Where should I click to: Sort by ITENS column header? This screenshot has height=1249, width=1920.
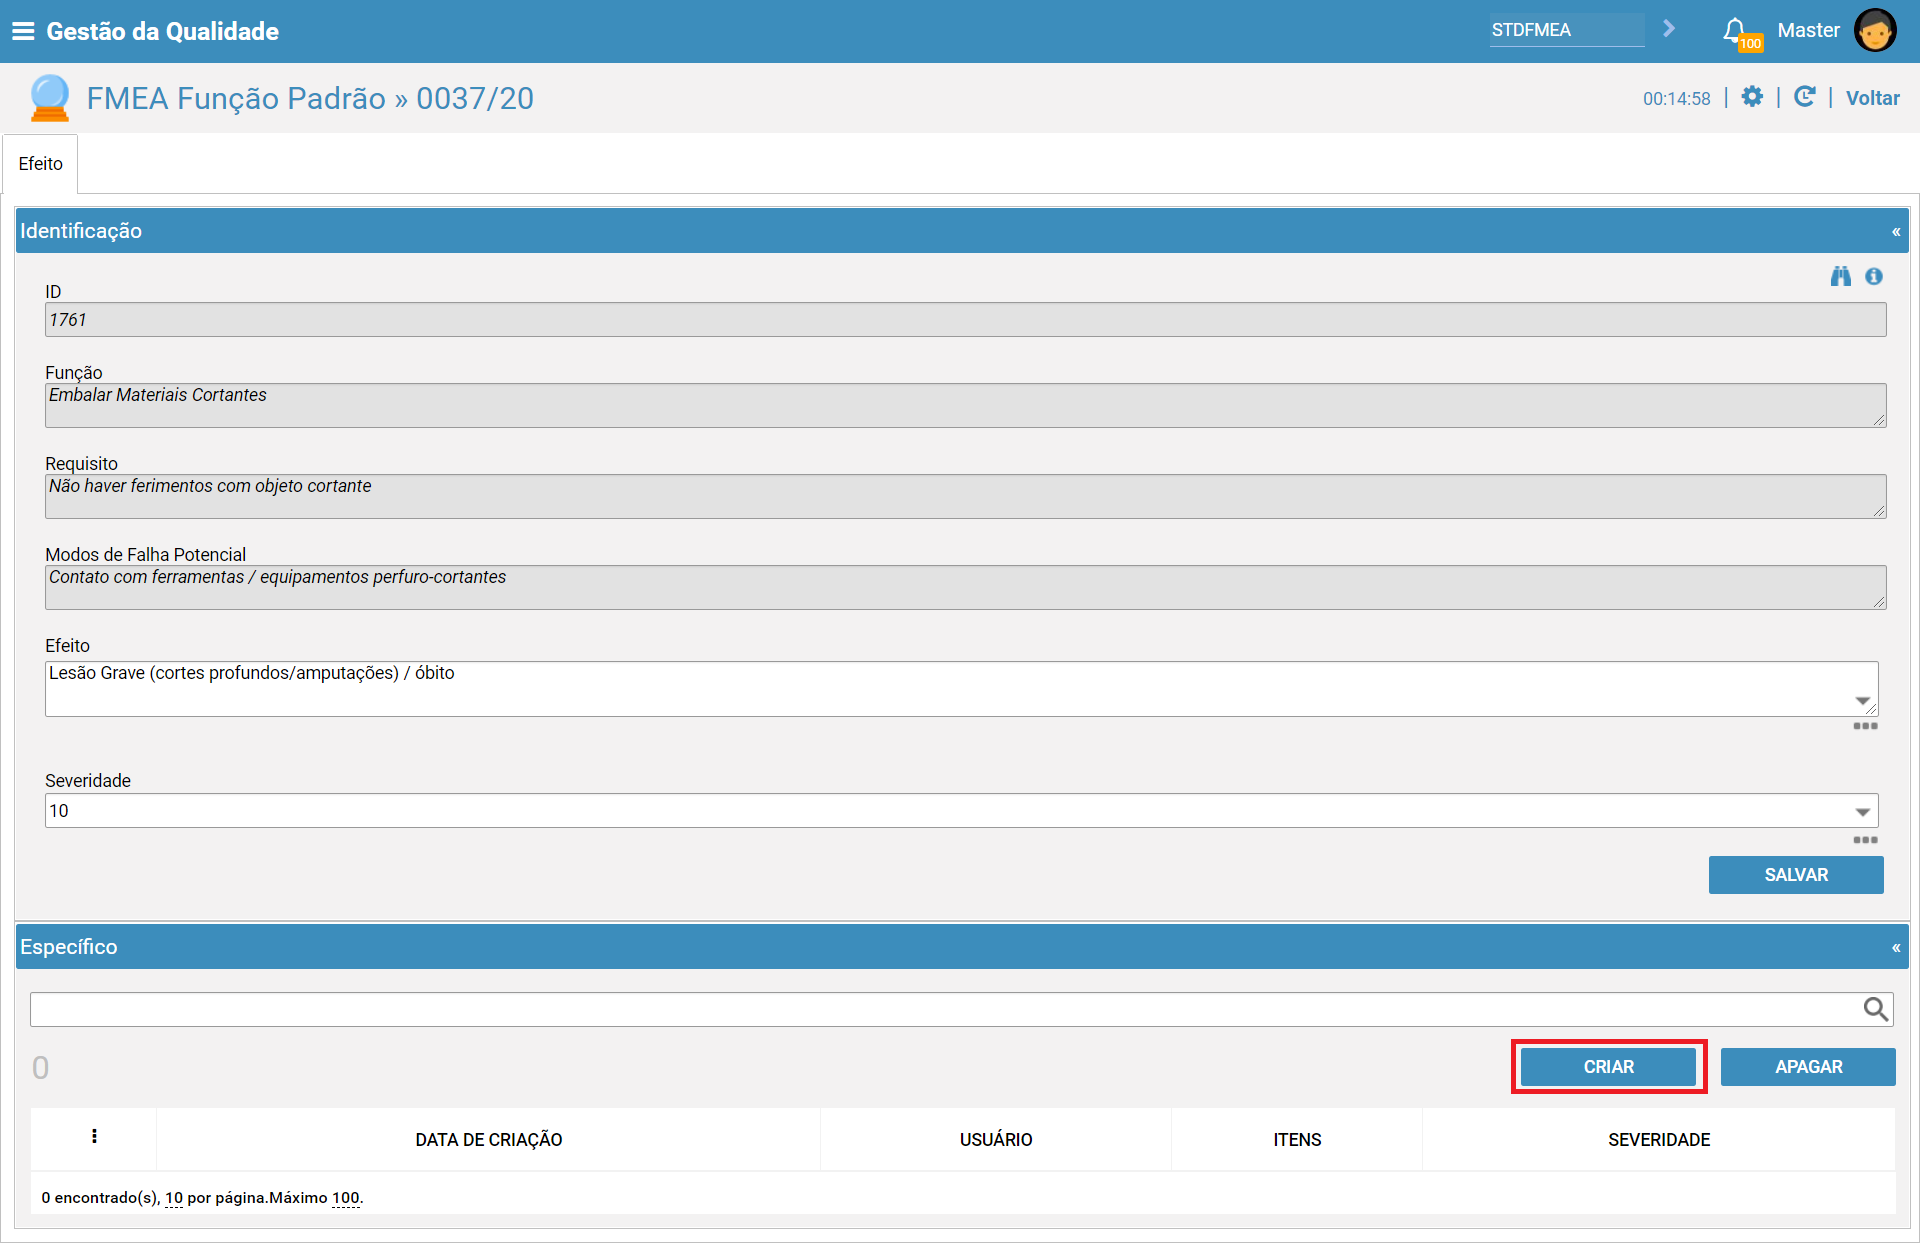coord(1296,1139)
